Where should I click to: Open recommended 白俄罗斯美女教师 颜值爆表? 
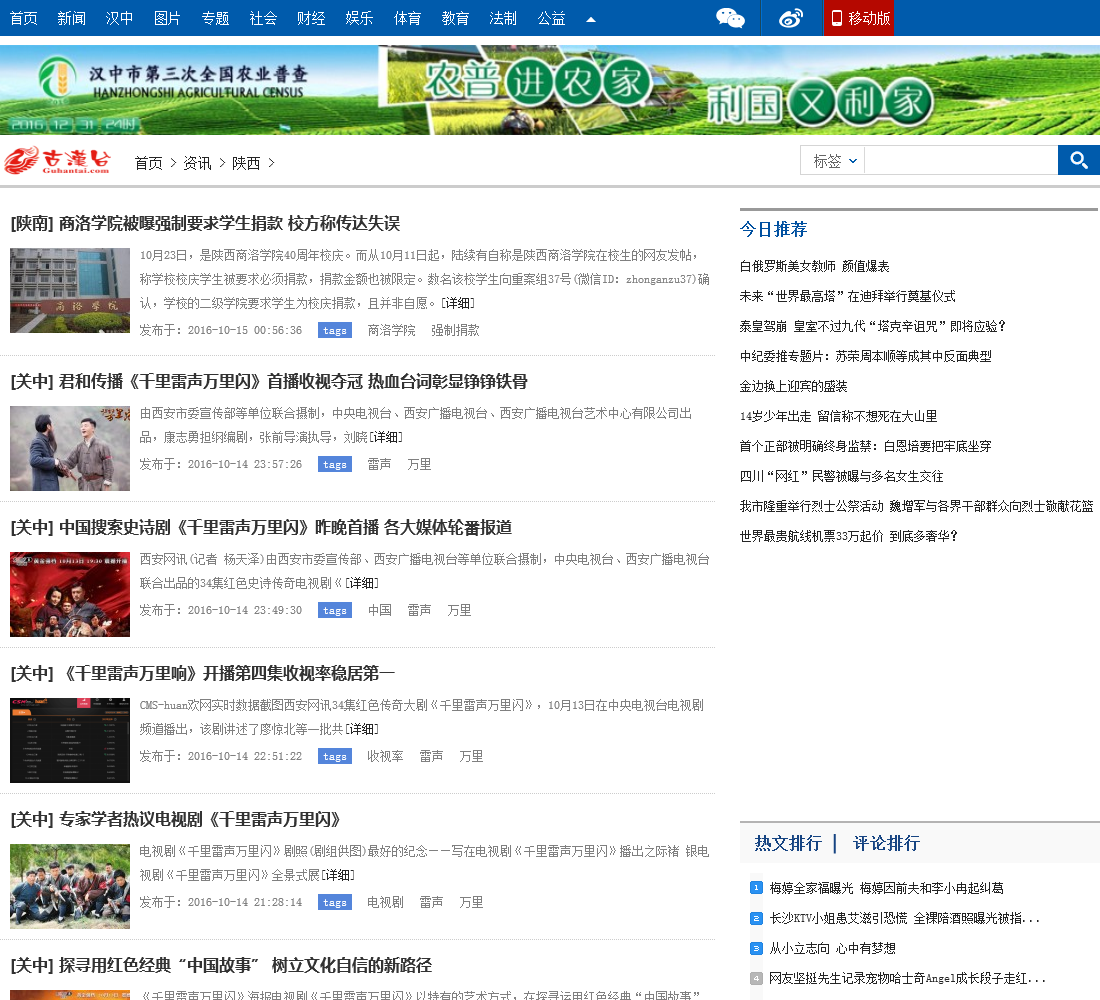pyautogui.click(x=814, y=266)
